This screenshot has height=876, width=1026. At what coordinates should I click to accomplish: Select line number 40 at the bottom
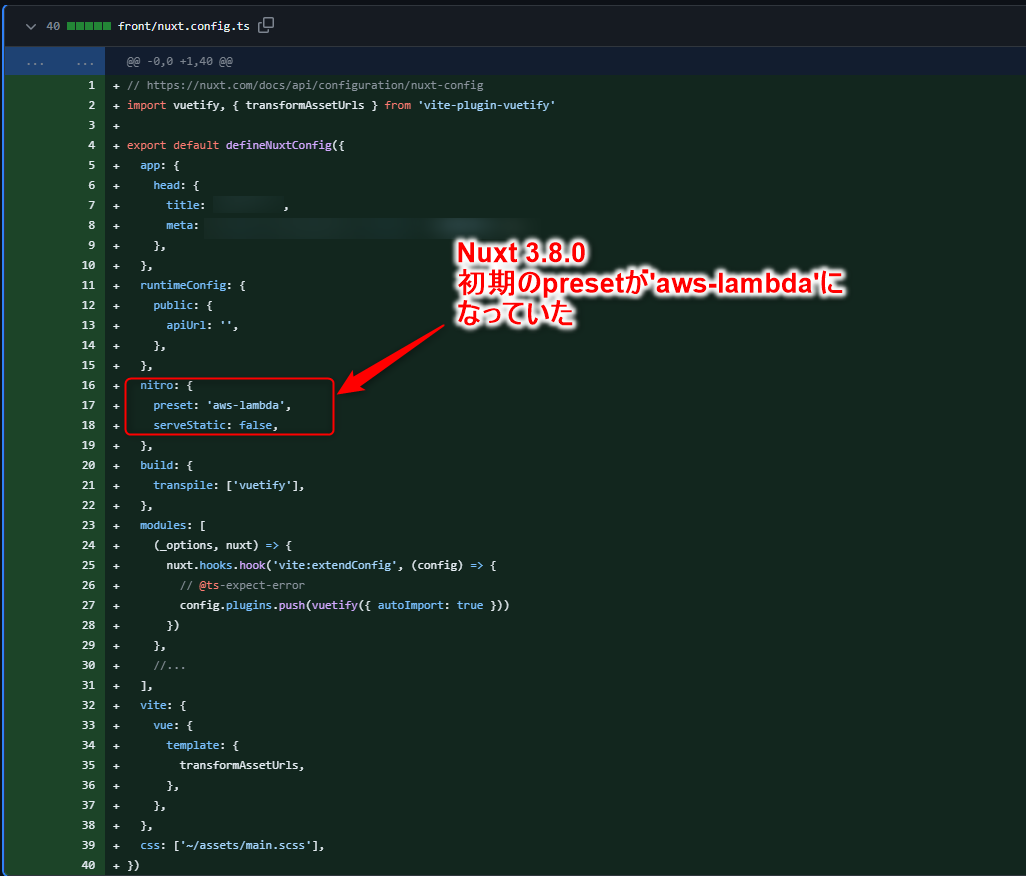88,865
